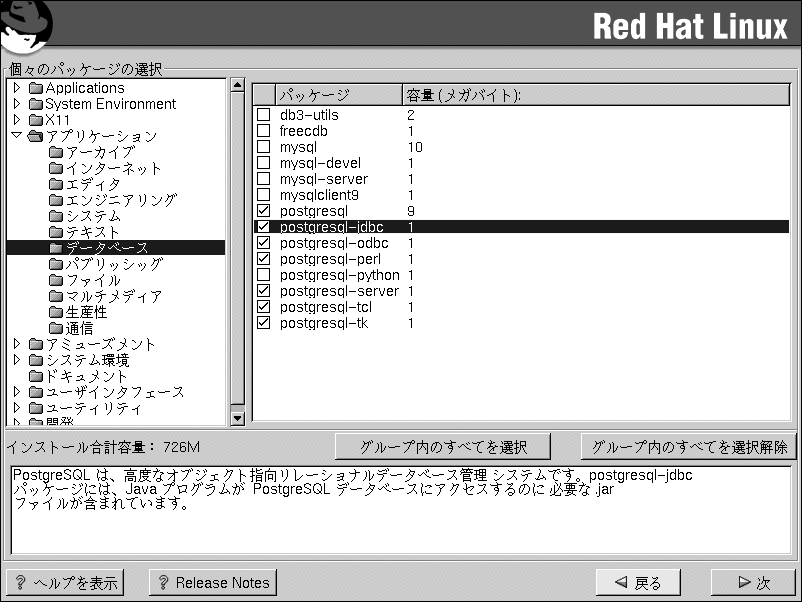Select the インターネット folder icon
Image resolution: width=802 pixels, height=602 pixels.
pos(57,168)
